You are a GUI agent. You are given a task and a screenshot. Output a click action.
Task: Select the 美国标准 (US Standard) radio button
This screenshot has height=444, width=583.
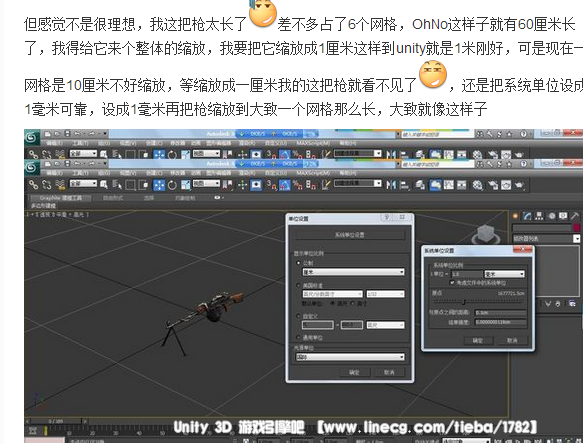click(x=298, y=286)
